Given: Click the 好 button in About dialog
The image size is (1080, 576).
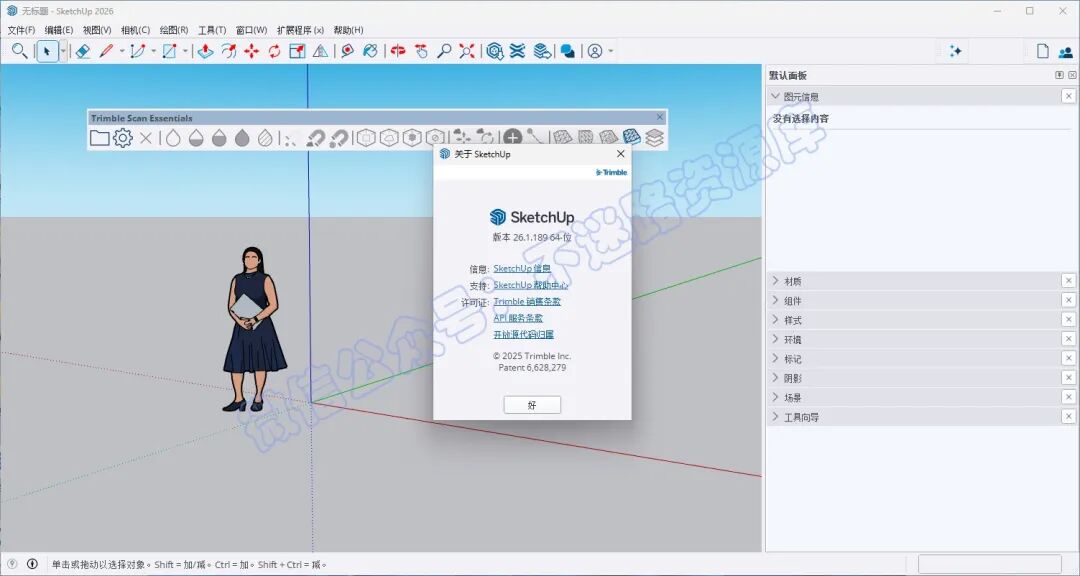Looking at the screenshot, I should 532,404.
